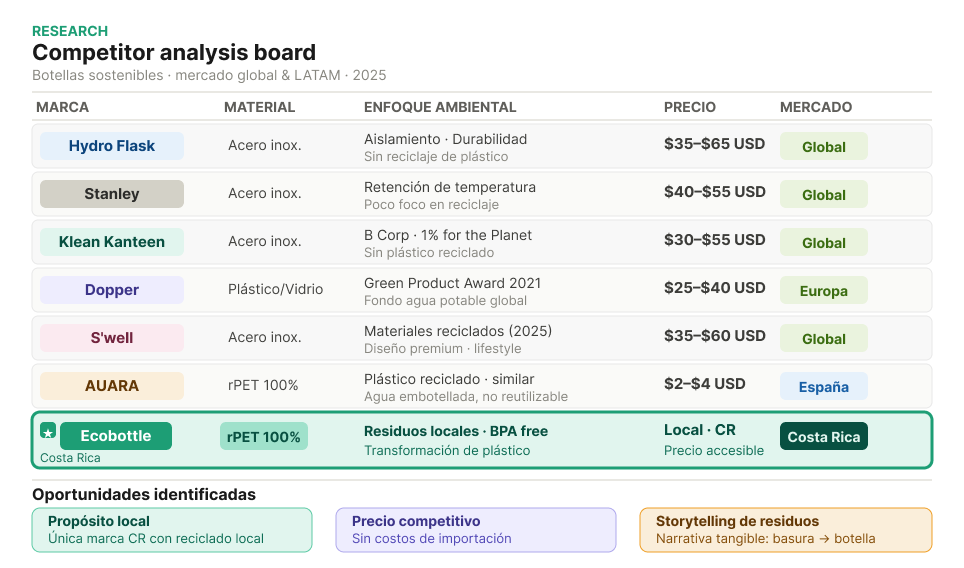Click Green Product Award 2021 text
Screen dimensions: 964x568
coord(452,283)
